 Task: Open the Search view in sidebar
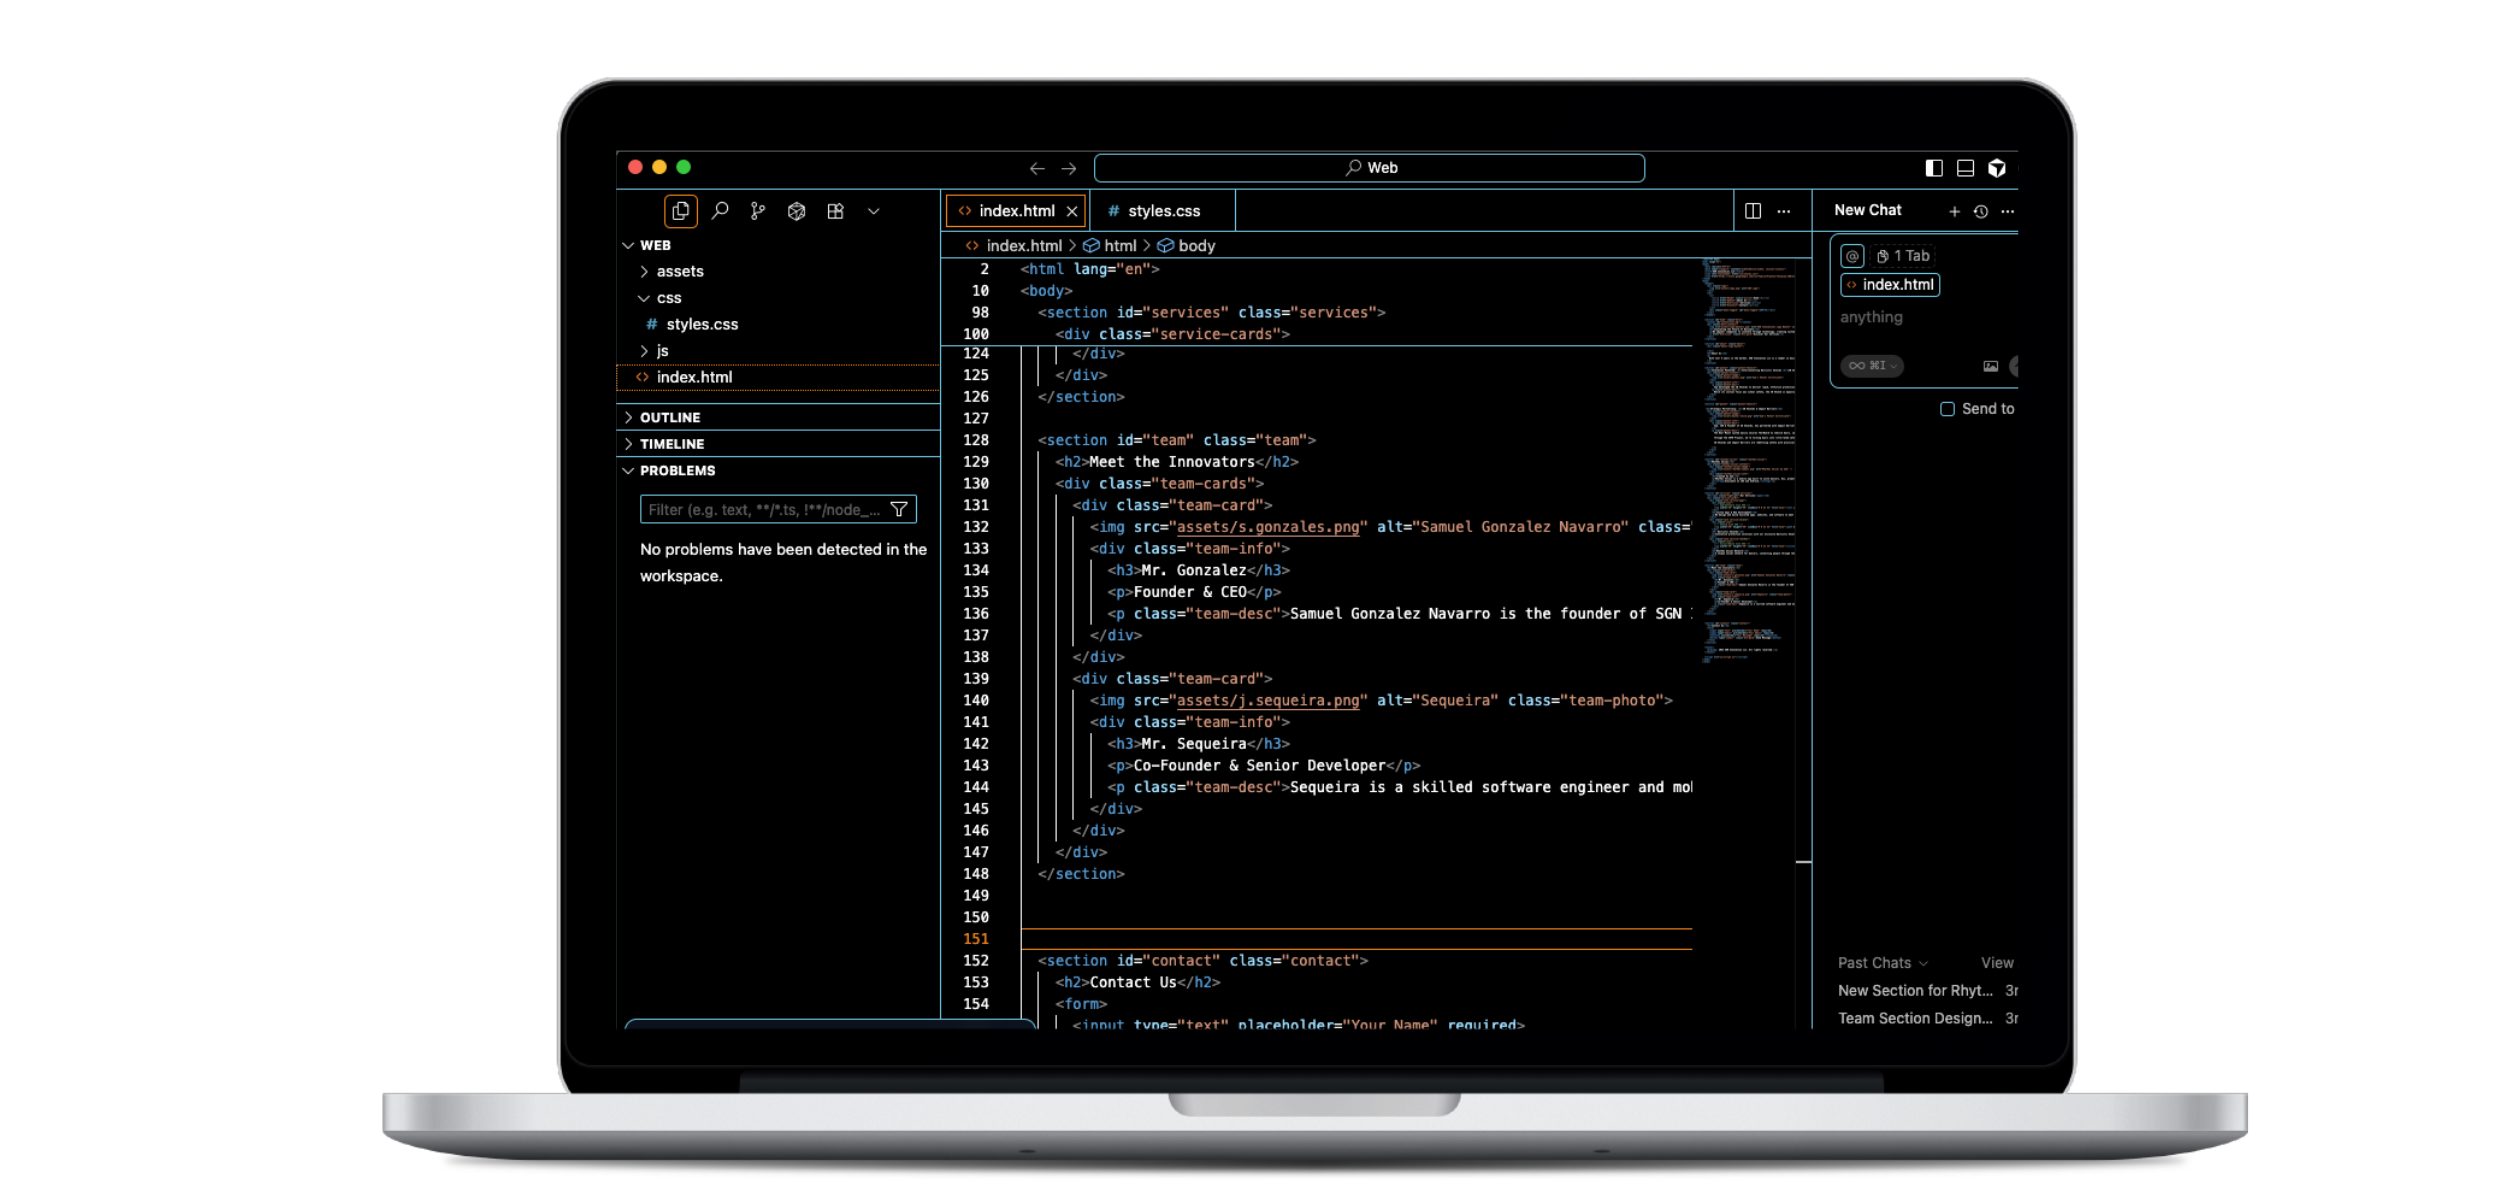720,211
